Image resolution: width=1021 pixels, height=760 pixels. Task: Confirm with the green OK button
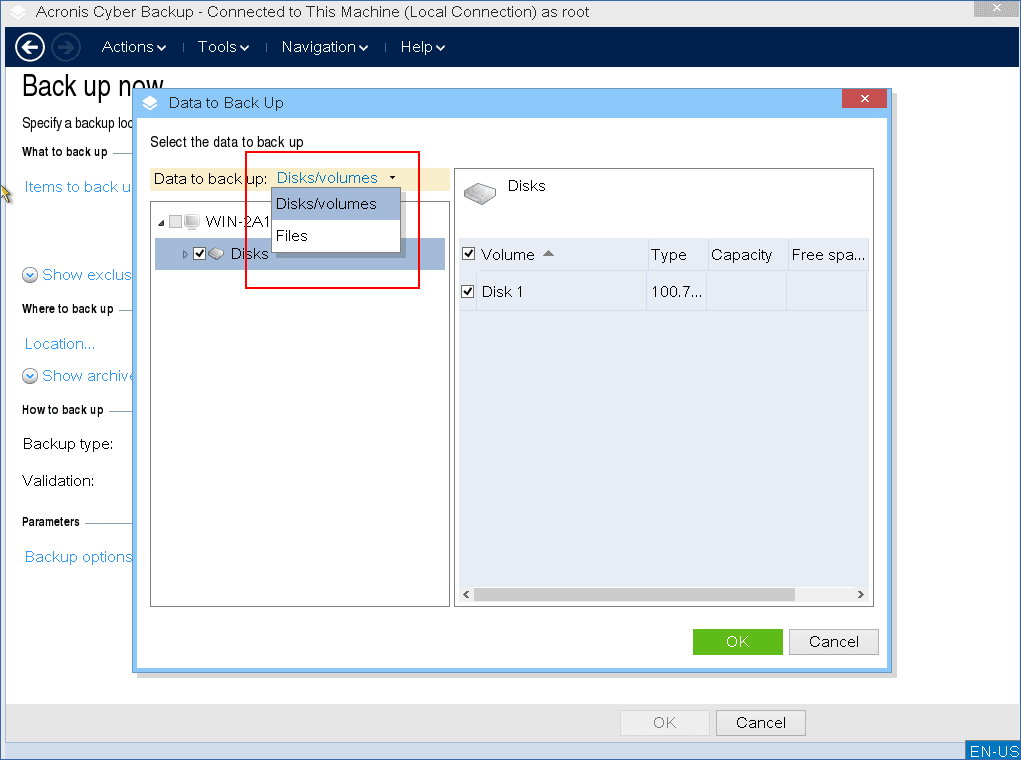click(738, 641)
